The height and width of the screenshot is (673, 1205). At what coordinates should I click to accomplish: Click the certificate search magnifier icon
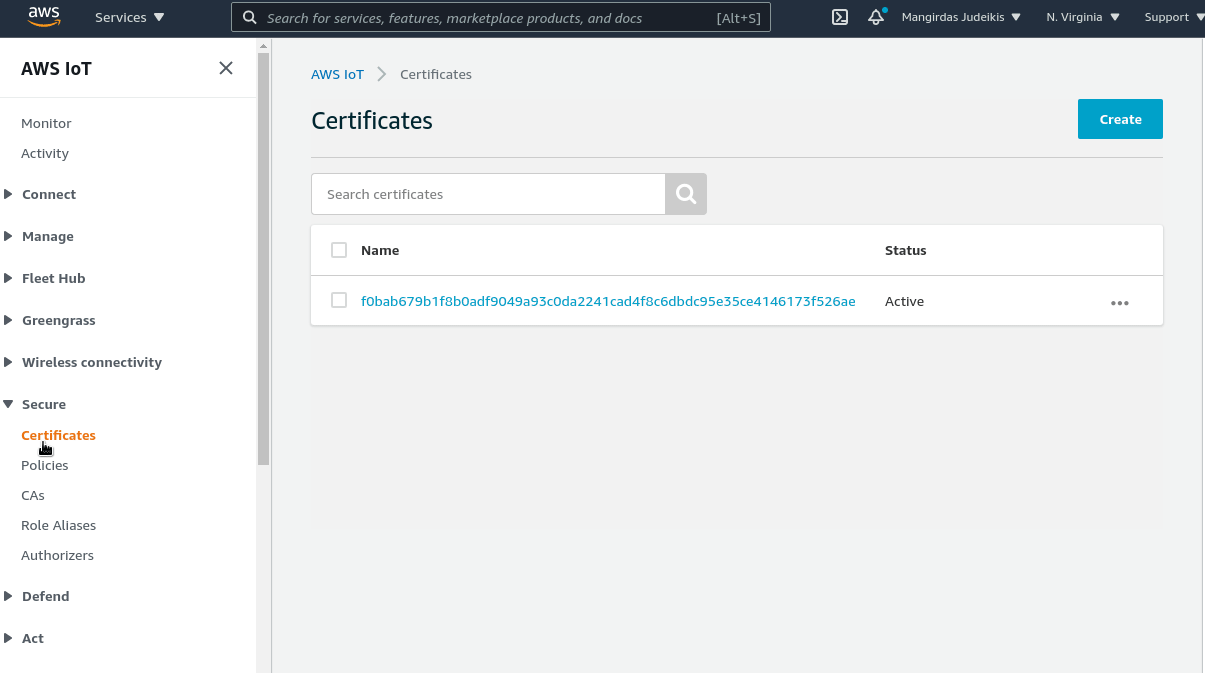coord(686,193)
